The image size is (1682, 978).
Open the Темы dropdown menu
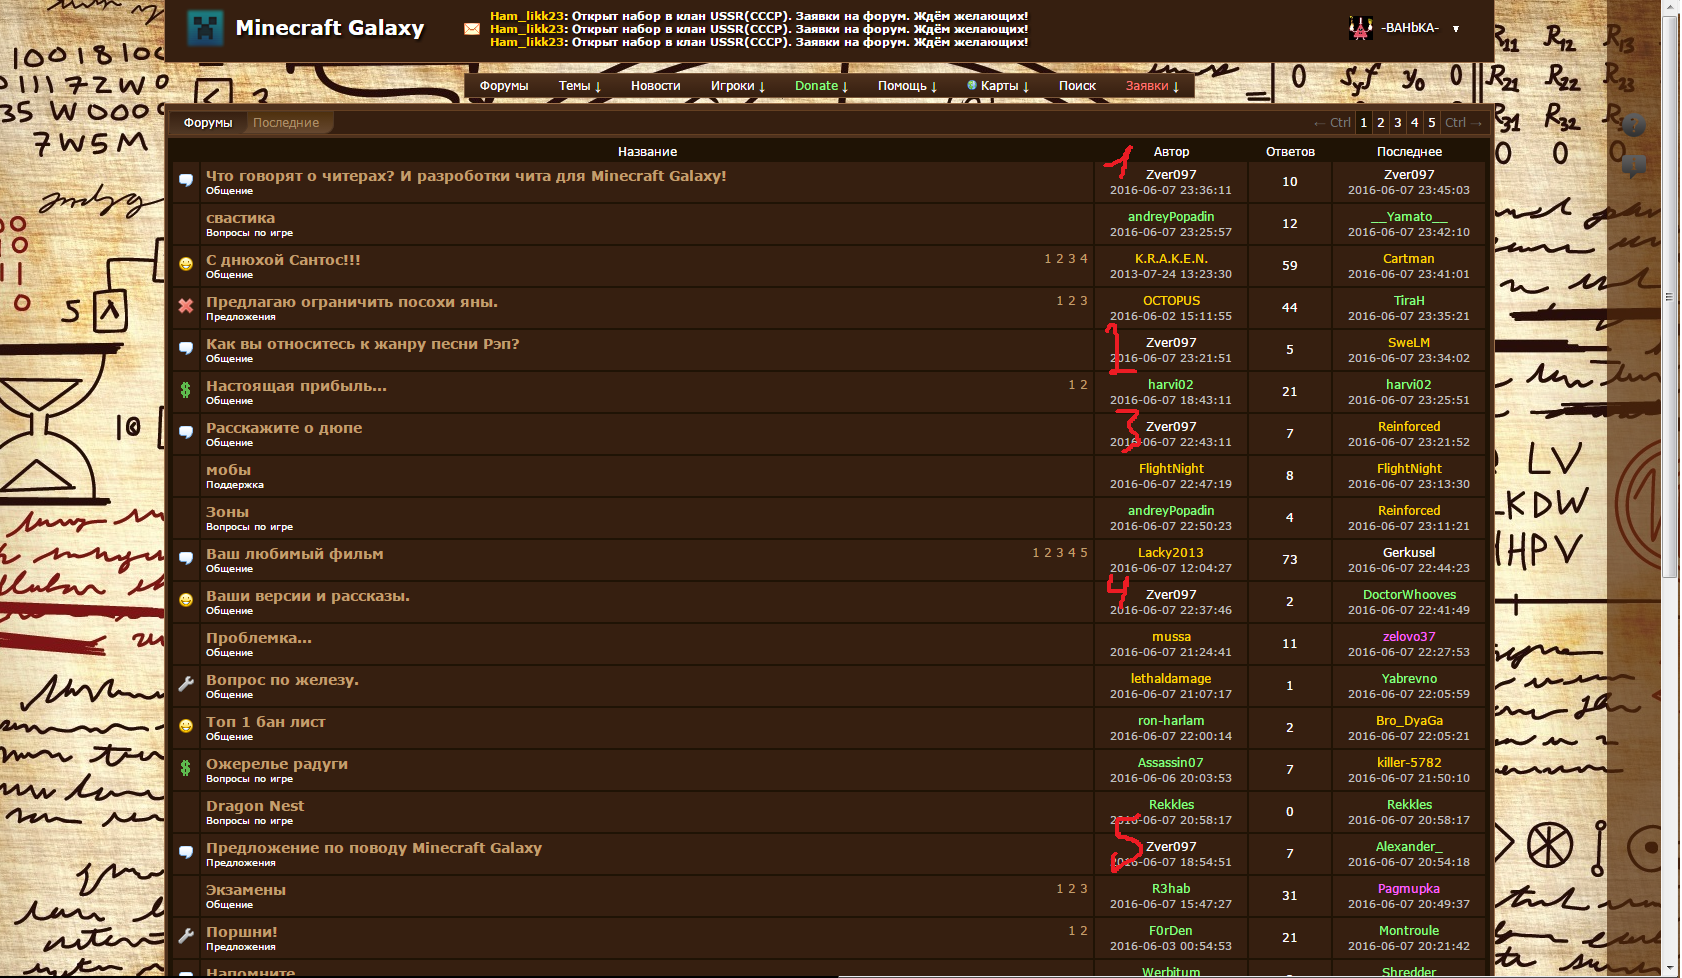[580, 86]
